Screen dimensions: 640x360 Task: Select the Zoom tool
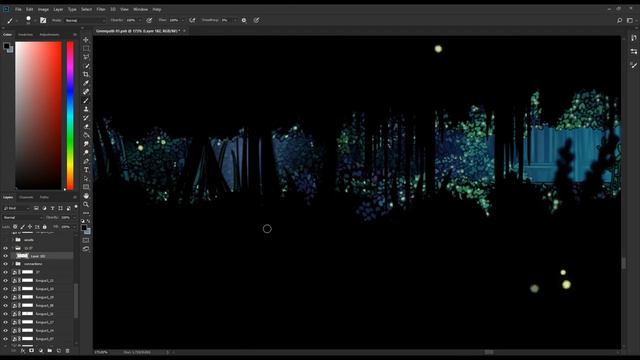click(86, 204)
